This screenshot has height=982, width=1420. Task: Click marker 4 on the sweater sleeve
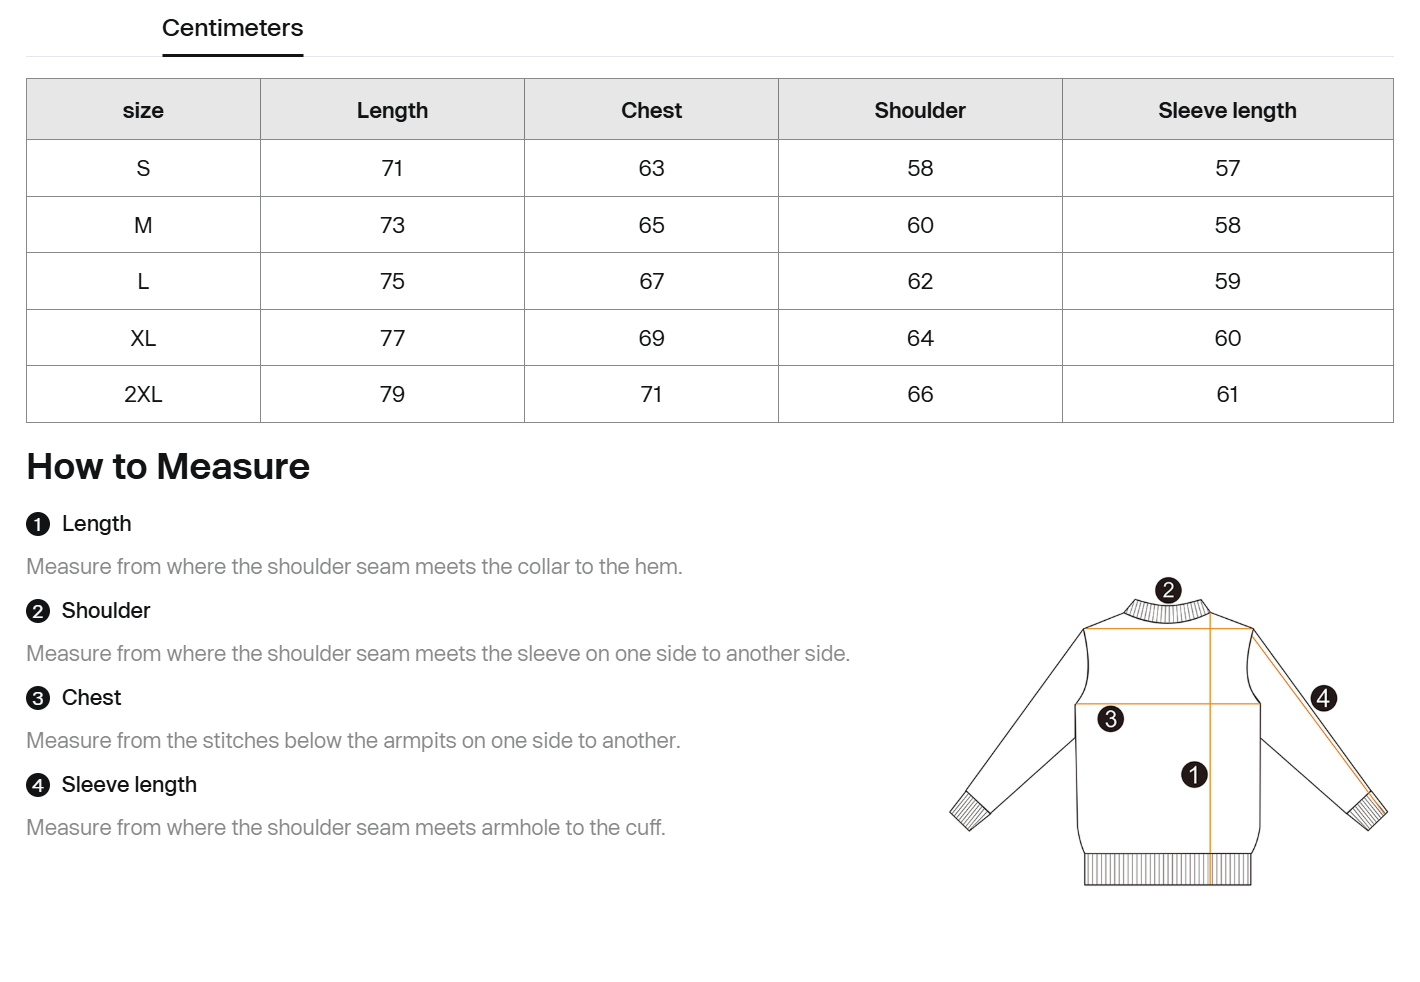coord(1323,698)
